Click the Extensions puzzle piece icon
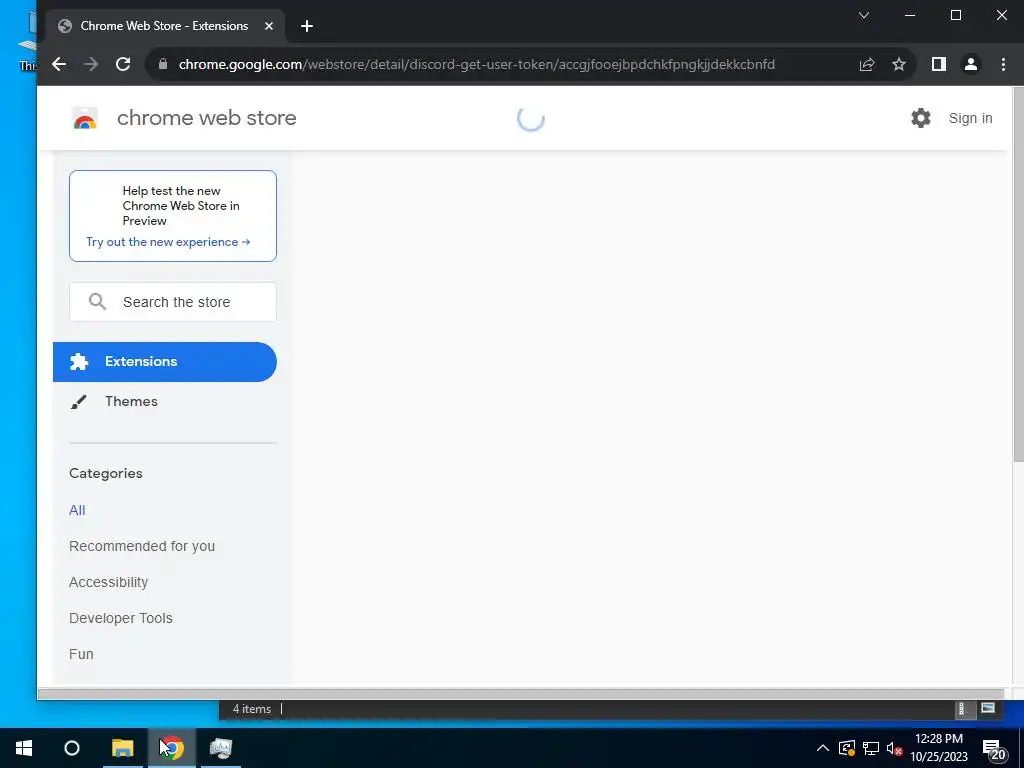Image resolution: width=1024 pixels, height=768 pixels. click(x=79, y=362)
